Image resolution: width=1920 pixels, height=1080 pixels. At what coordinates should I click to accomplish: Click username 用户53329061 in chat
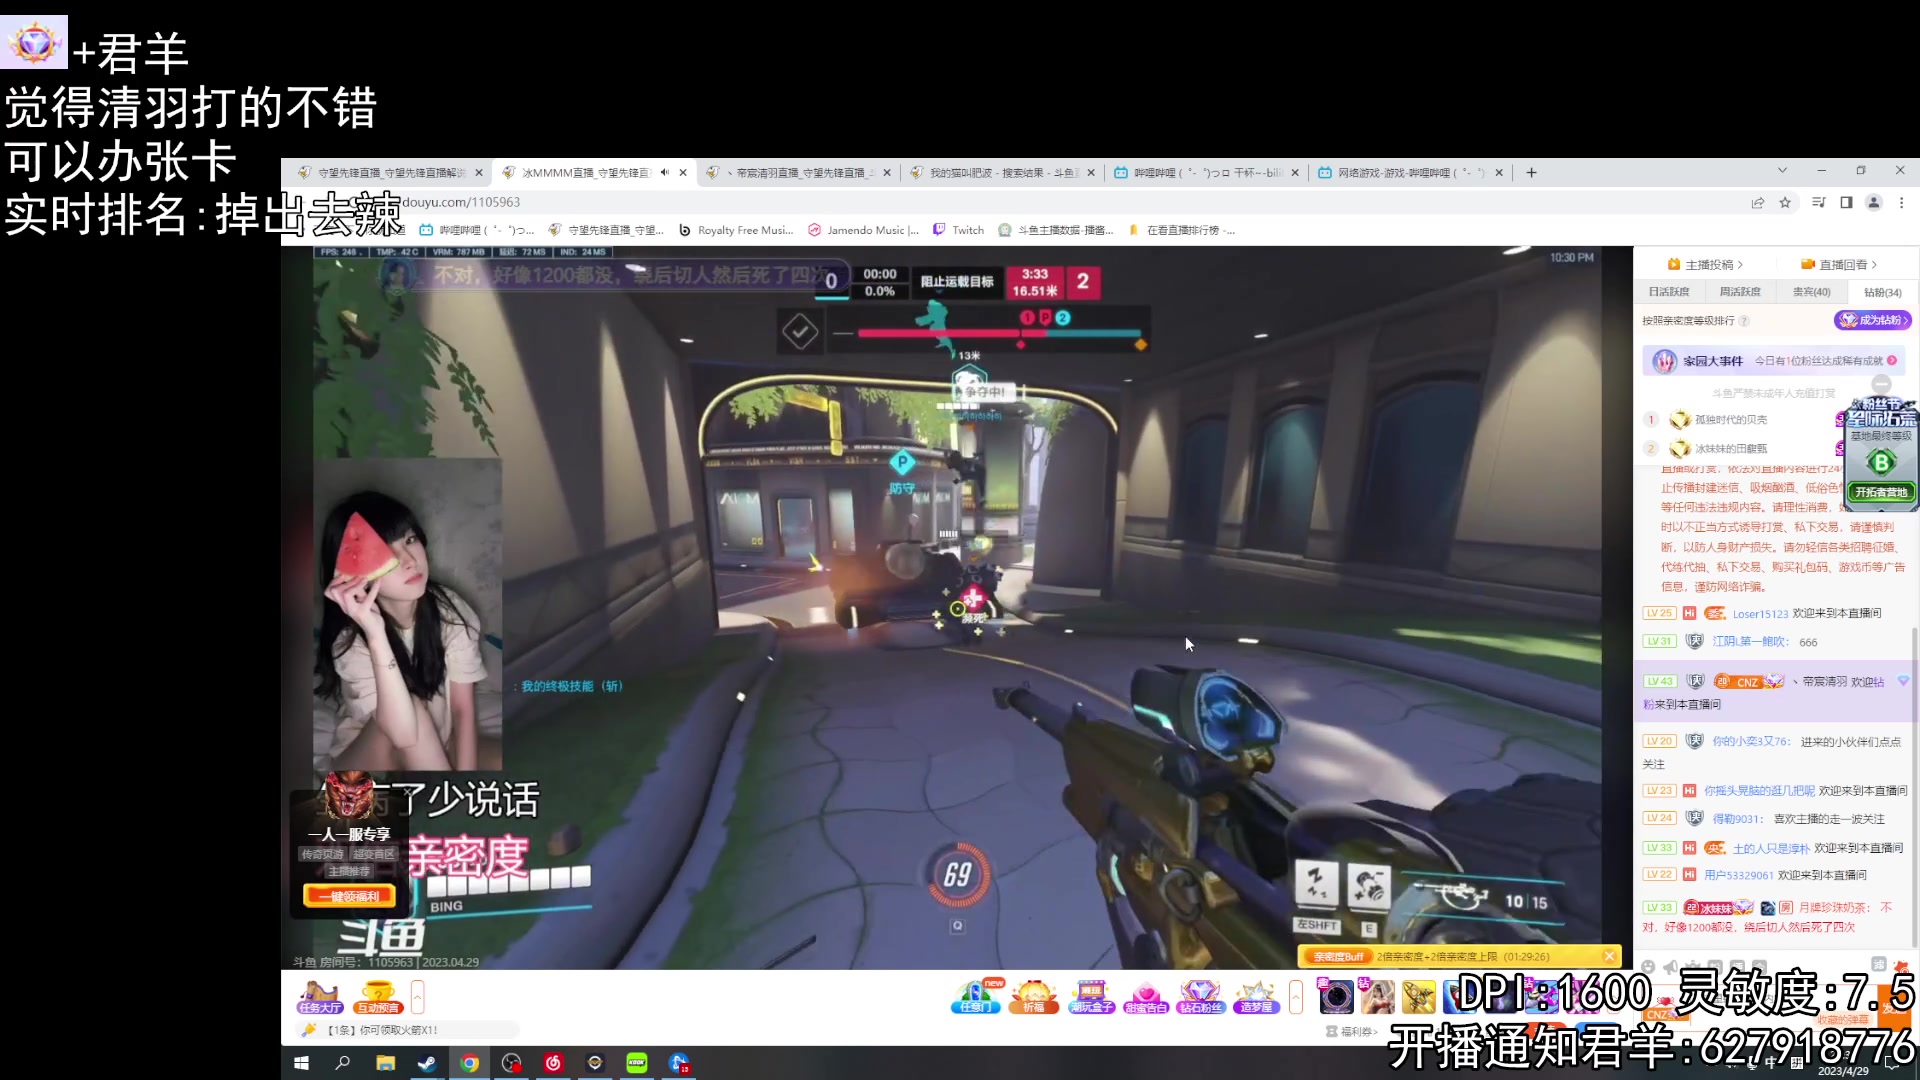coord(1738,875)
